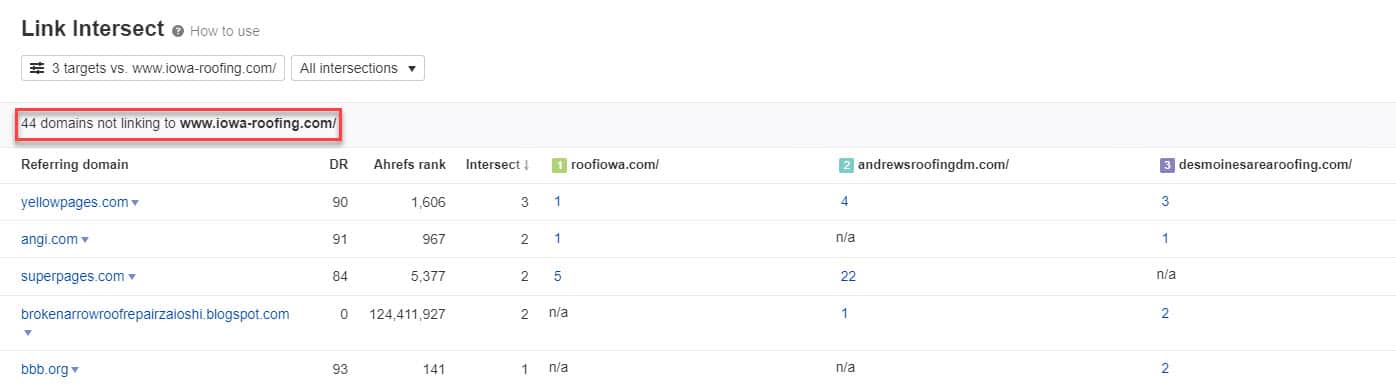Viewport: 1396px width, 385px height.
Task: Click the green number 1 badge for roofiowa.com
Action: click(559, 165)
